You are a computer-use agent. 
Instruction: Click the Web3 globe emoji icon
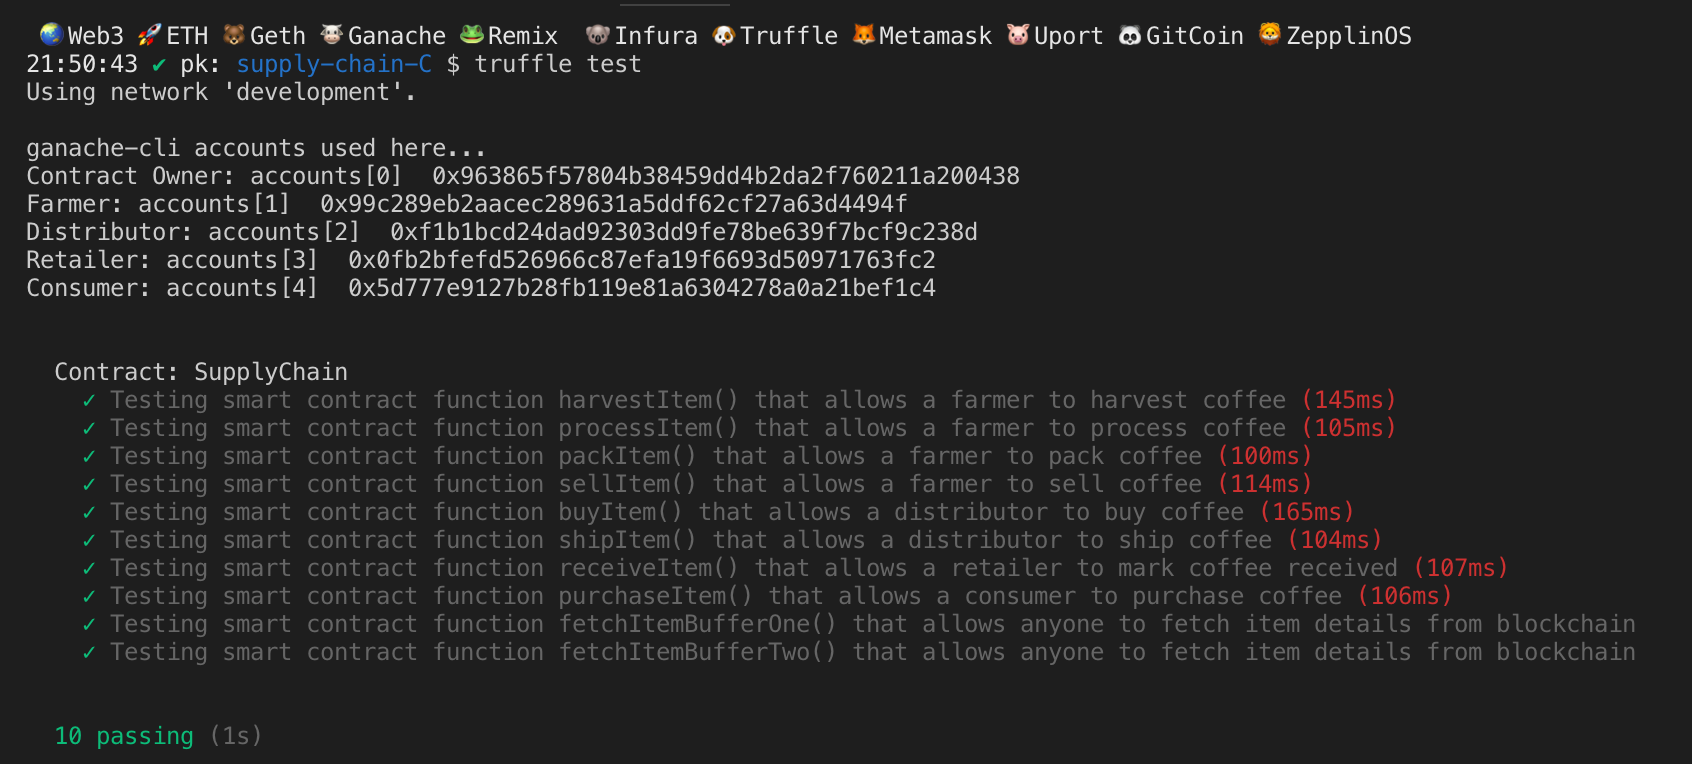[x=51, y=35]
